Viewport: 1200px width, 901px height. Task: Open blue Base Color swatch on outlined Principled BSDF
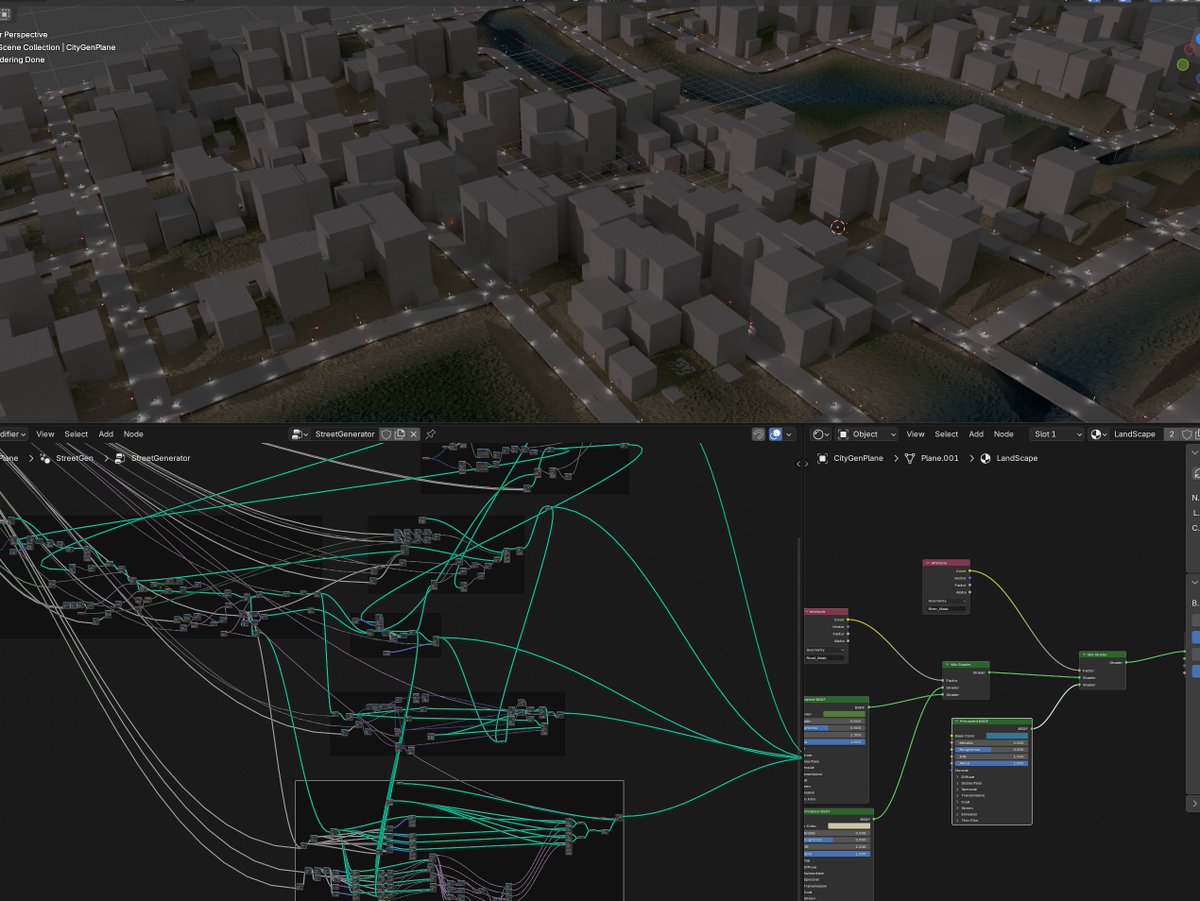click(1007, 736)
